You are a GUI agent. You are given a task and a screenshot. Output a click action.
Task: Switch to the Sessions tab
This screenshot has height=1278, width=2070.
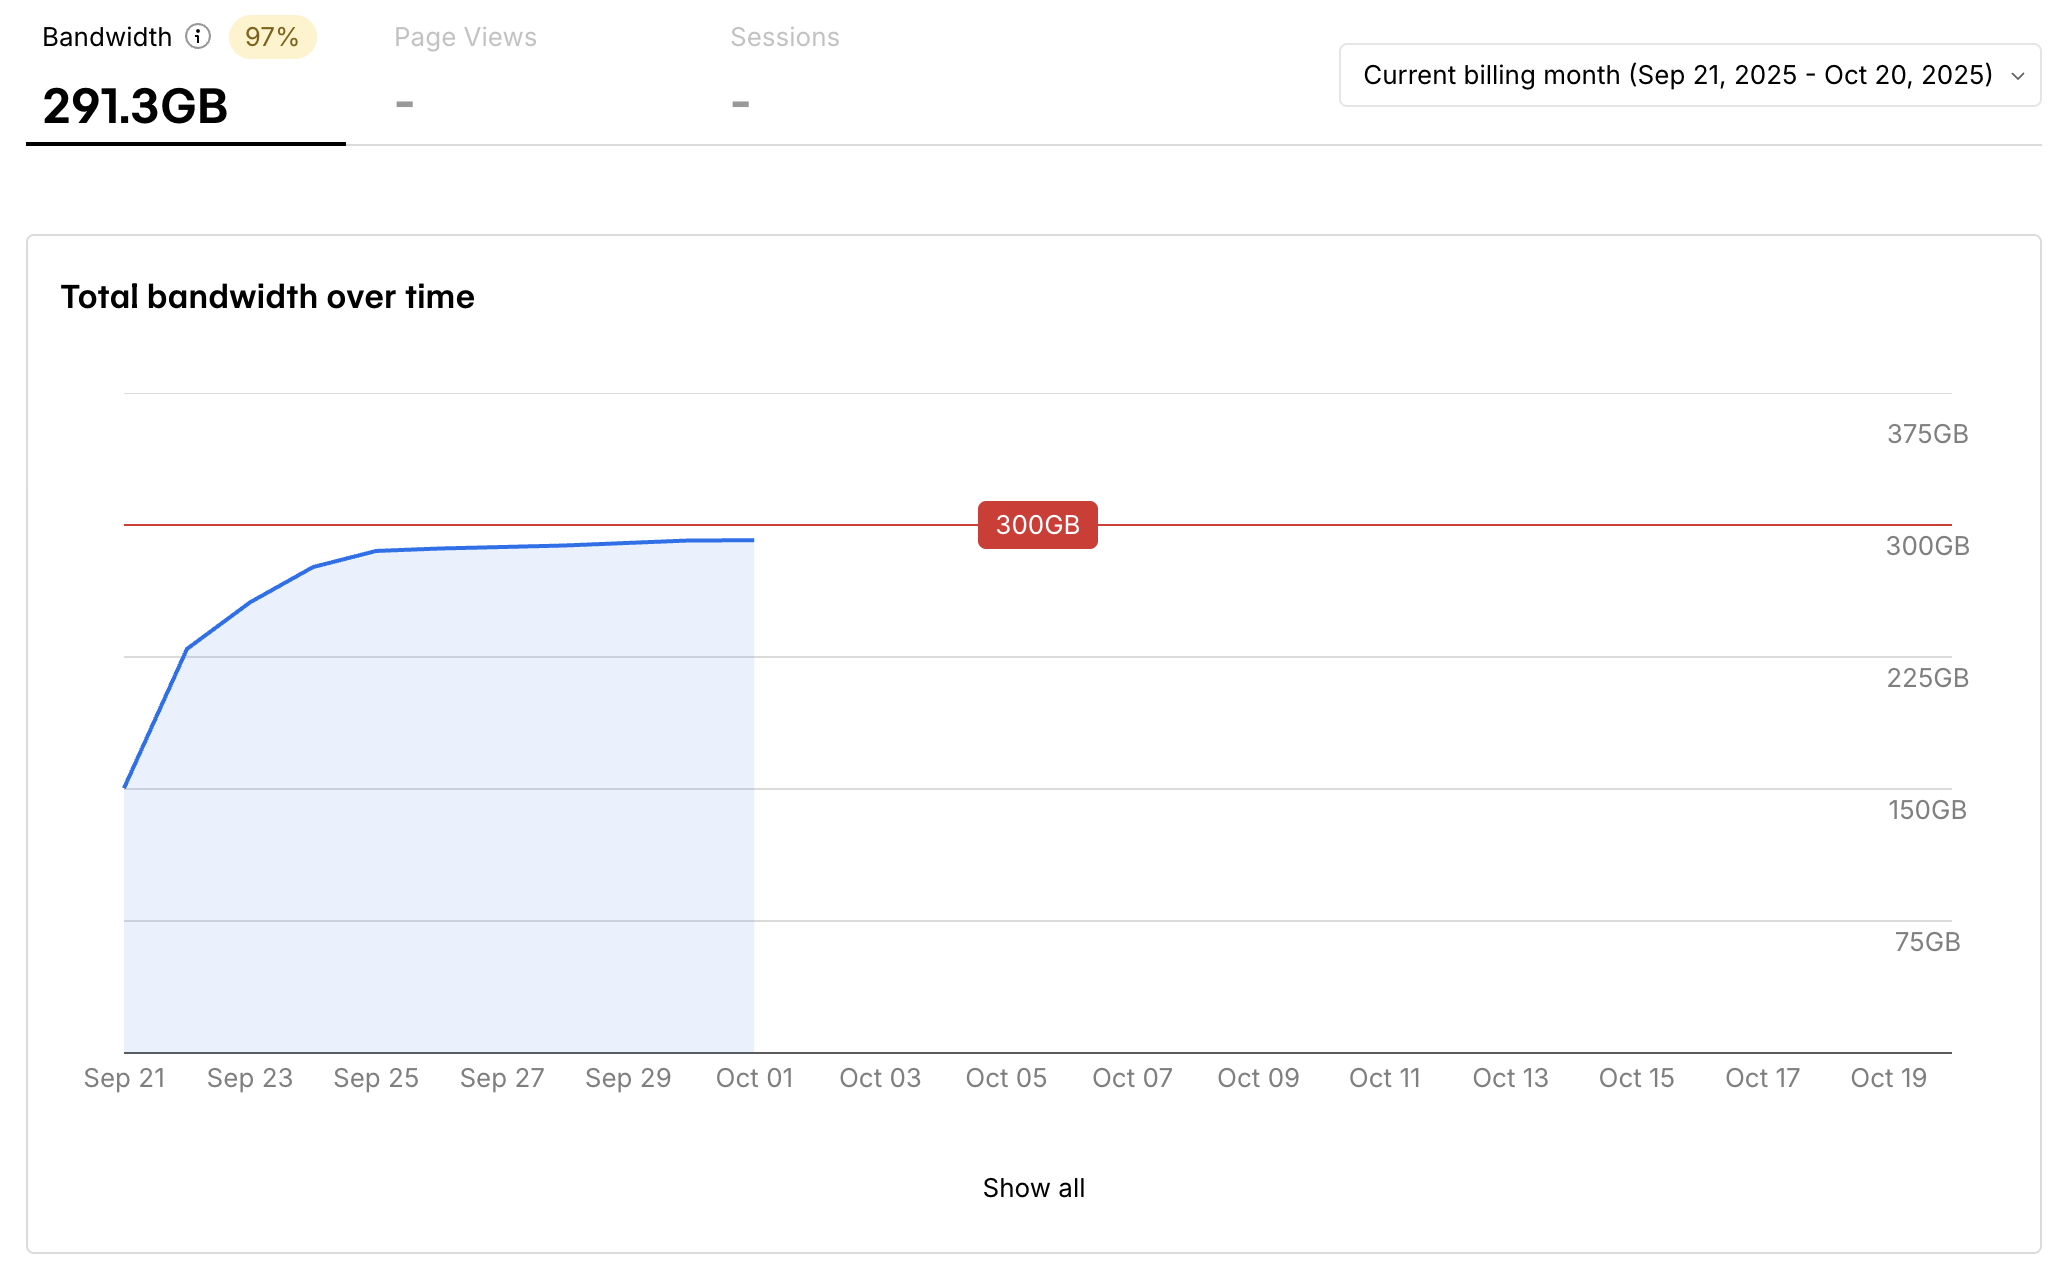coord(784,37)
